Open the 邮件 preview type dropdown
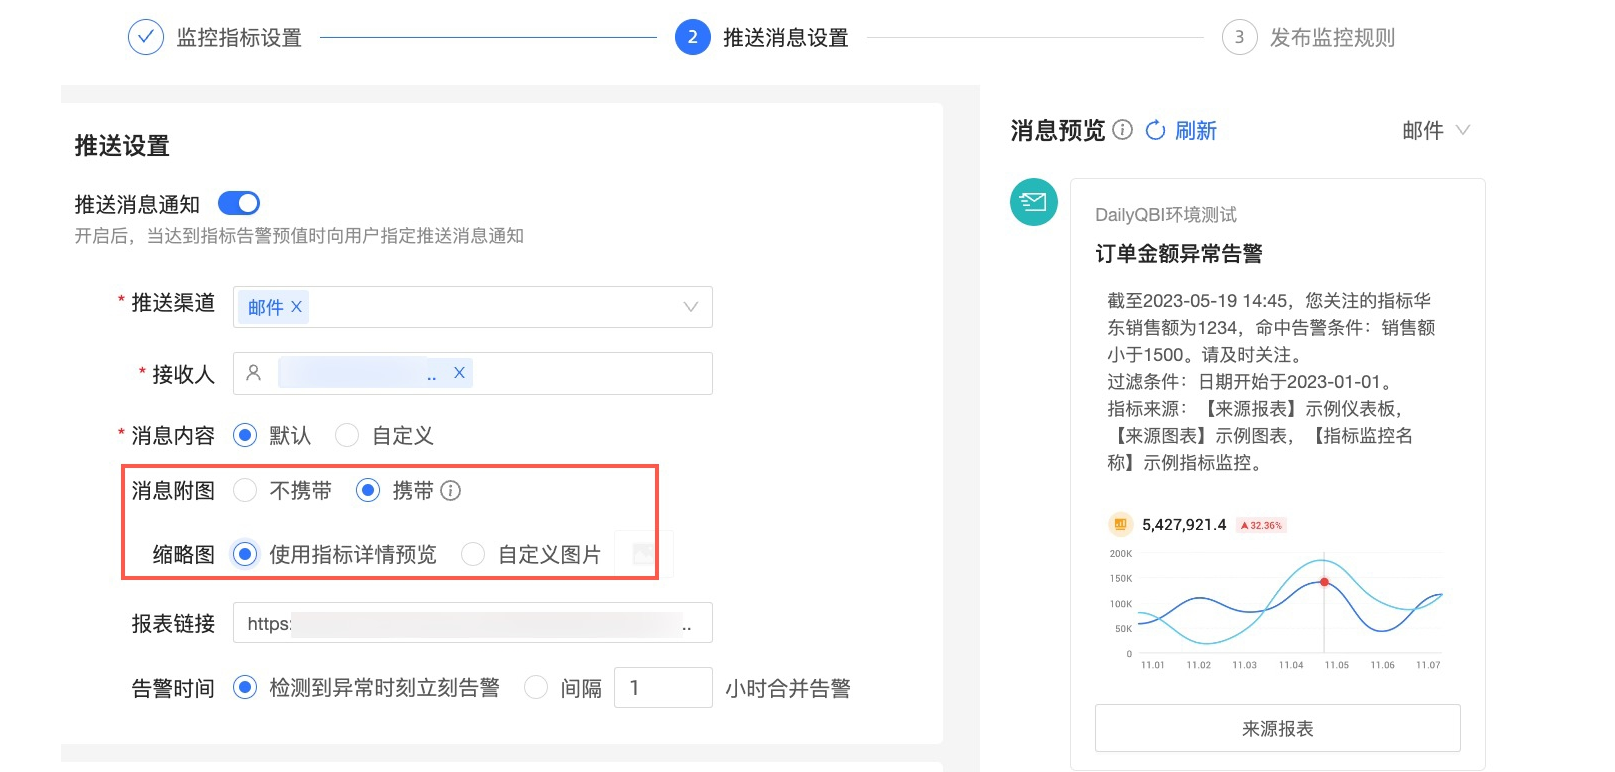 click(x=1436, y=131)
